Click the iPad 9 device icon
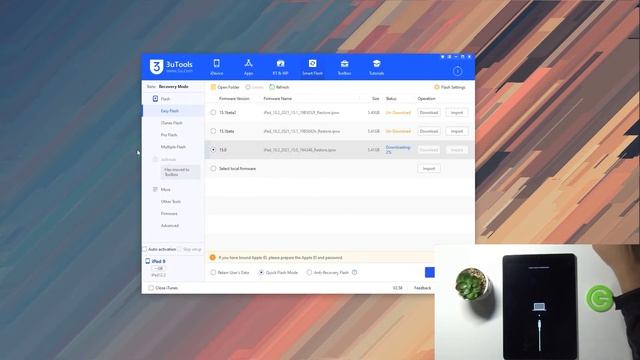 pos(147,261)
